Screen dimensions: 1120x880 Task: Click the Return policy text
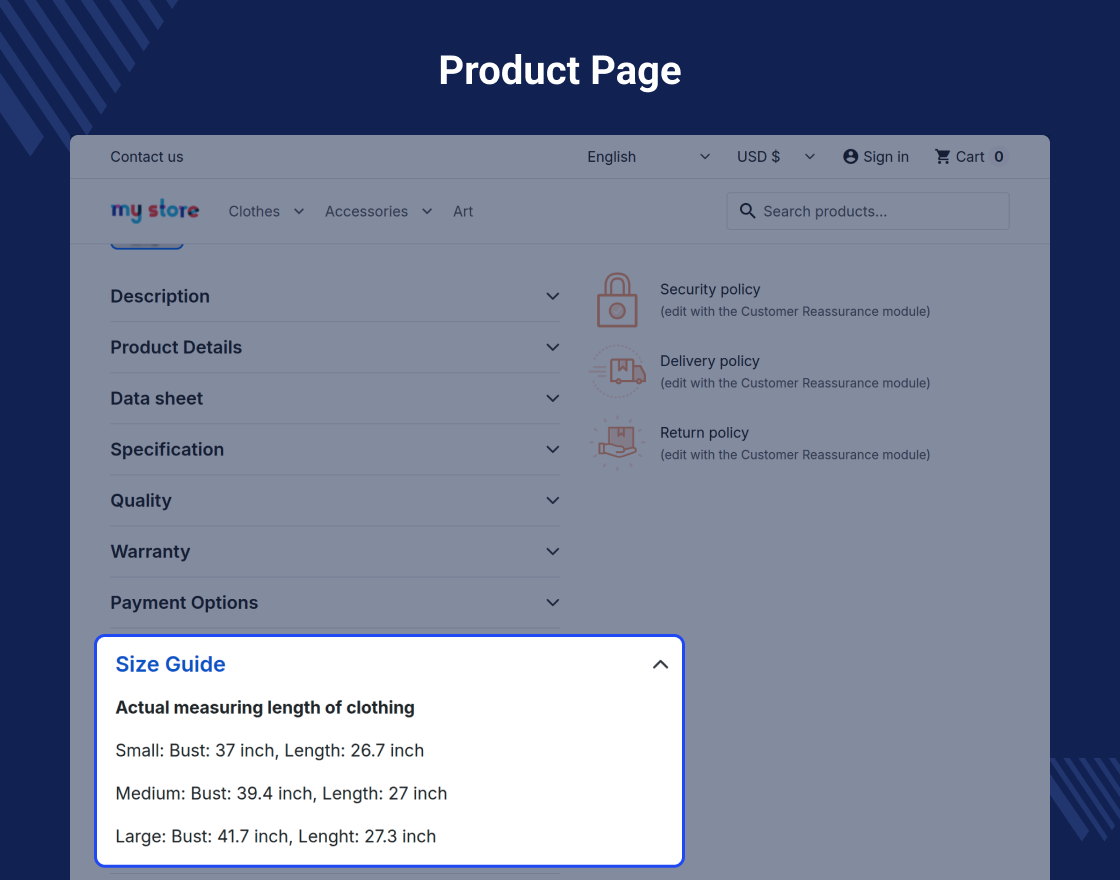pyautogui.click(x=704, y=433)
